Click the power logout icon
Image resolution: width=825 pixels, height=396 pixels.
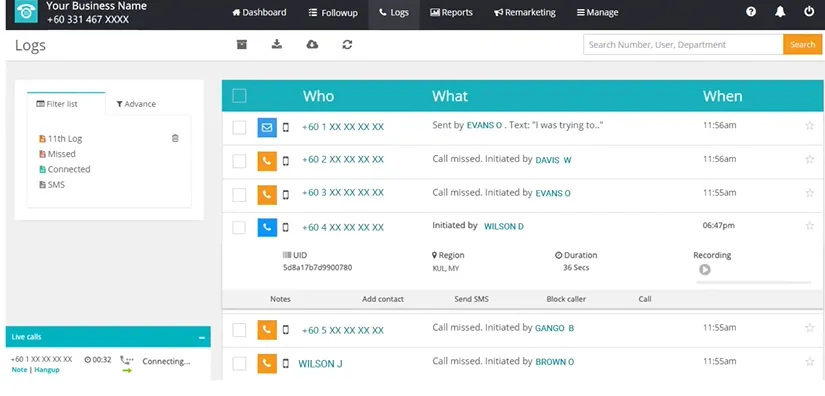[x=809, y=12]
